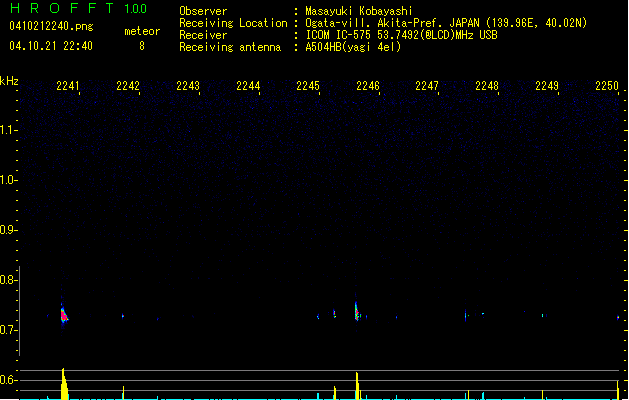Click the 0.7 kHz frequency label
The width and height of the screenshot is (629, 400).
tap(8, 330)
